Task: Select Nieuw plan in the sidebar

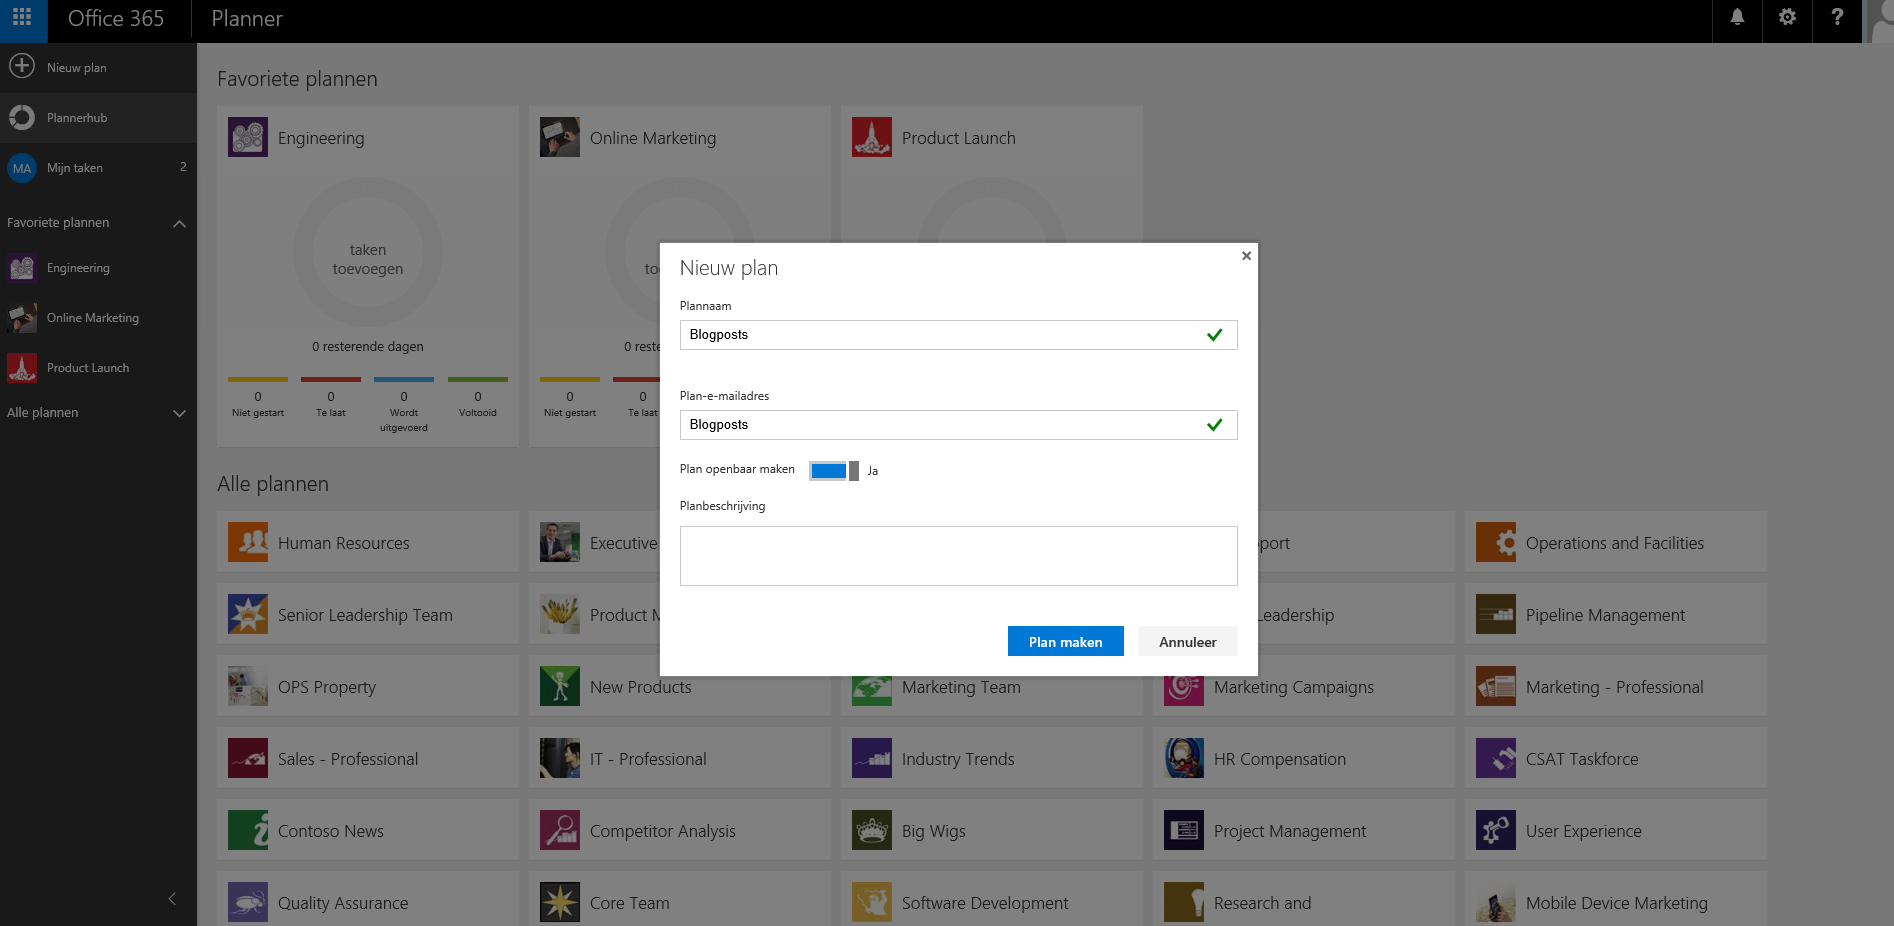Action: tap(98, 67)
